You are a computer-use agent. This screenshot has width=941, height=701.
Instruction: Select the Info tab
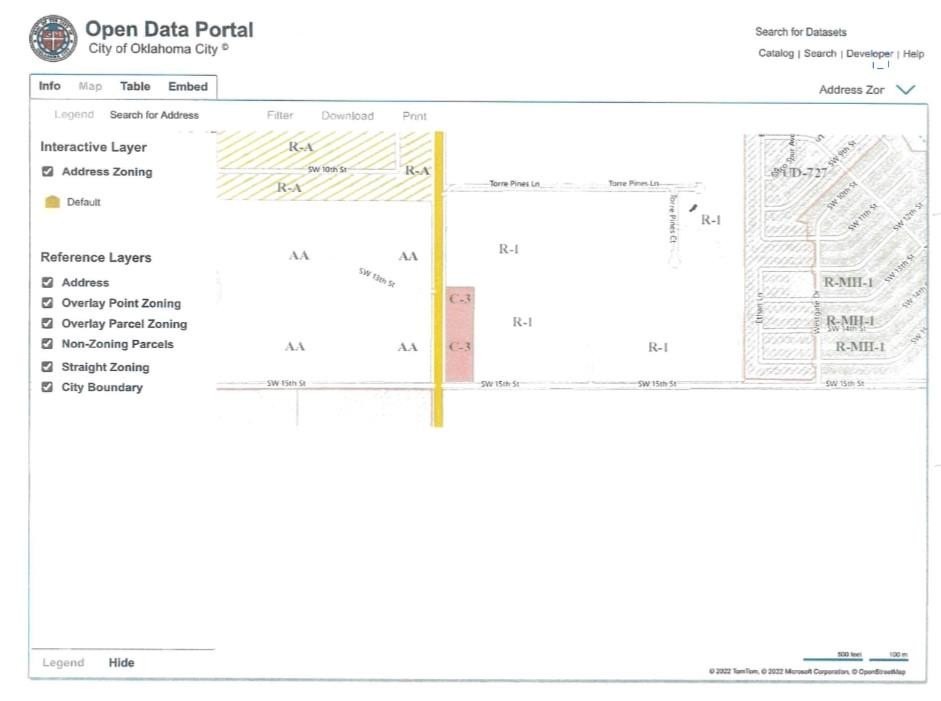[x=49, y=87]
